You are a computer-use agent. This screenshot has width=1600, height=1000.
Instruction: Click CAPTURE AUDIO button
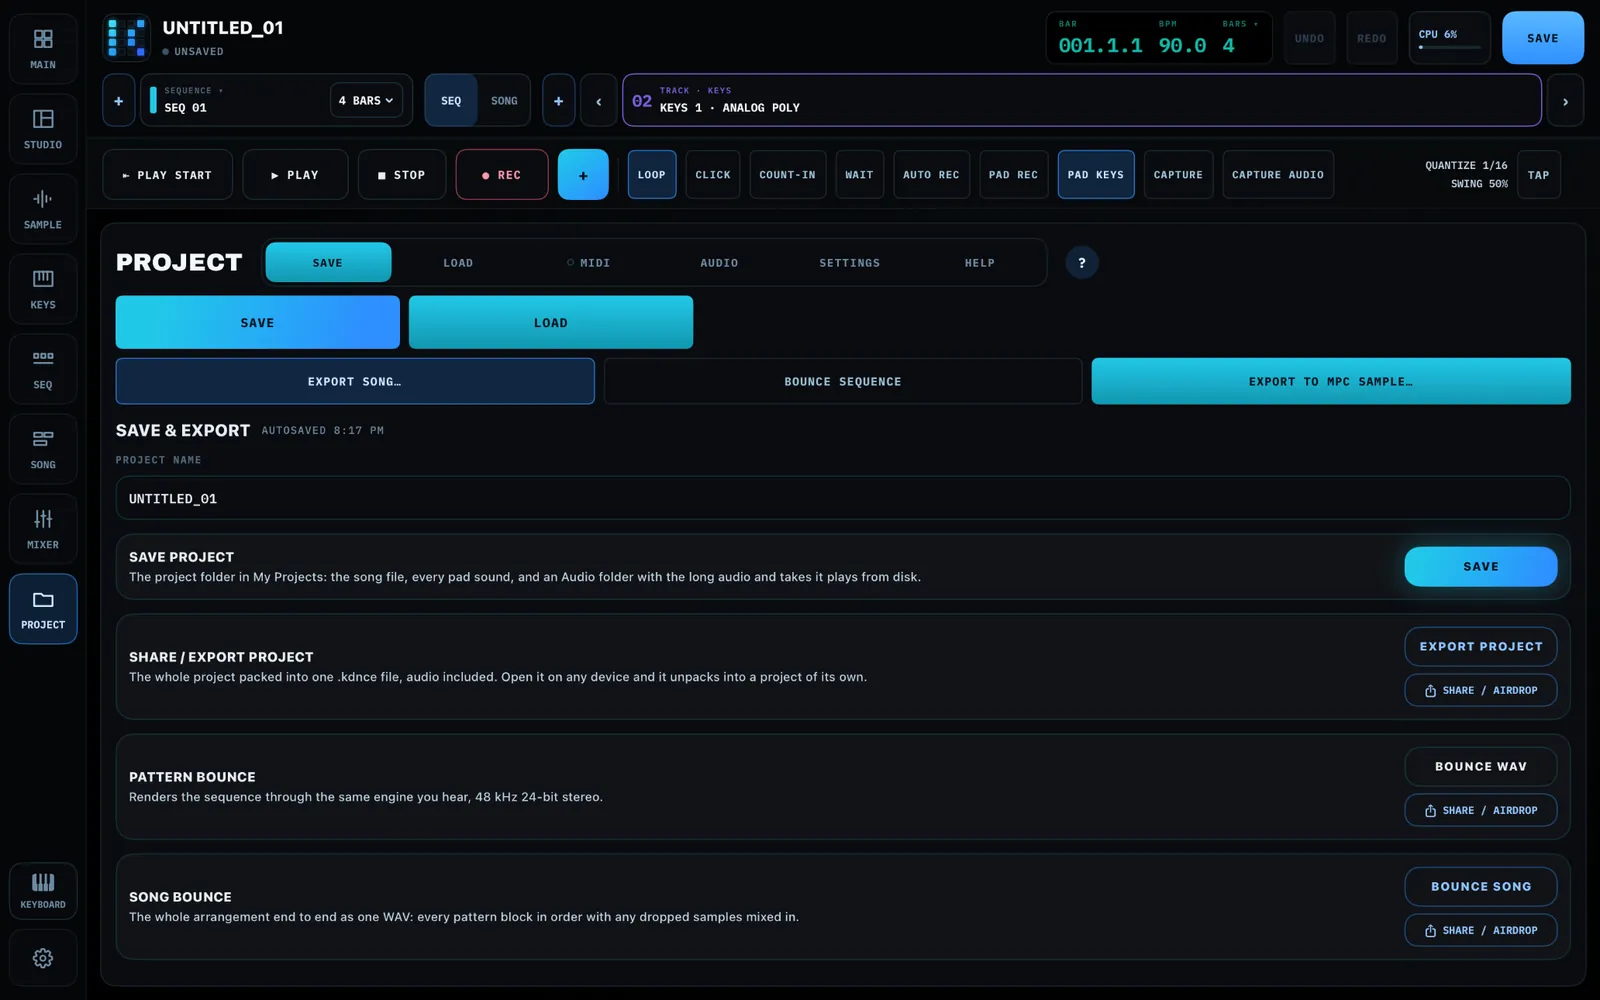(1278, 175)
